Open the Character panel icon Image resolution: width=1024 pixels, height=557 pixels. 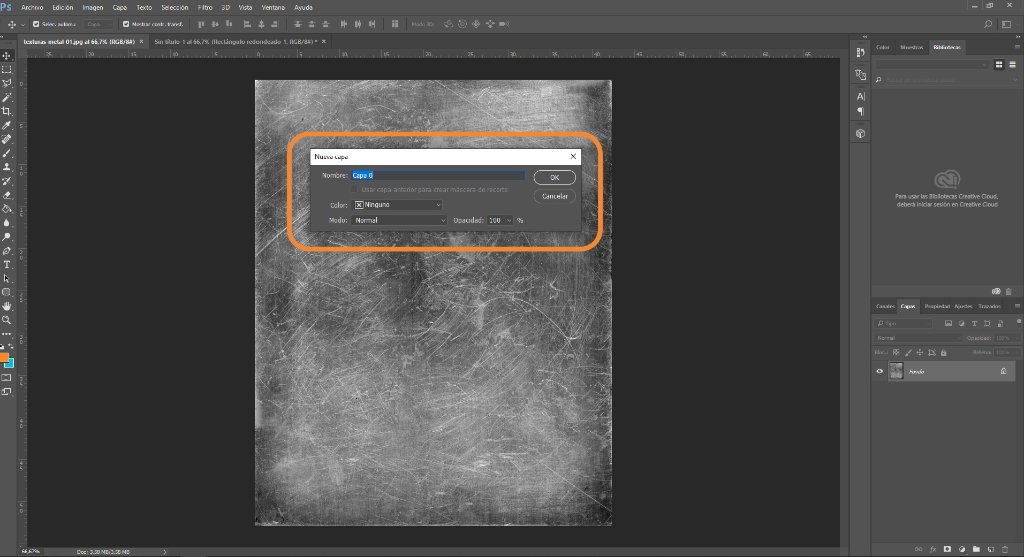pyautogui.click(x=860, y=96)
